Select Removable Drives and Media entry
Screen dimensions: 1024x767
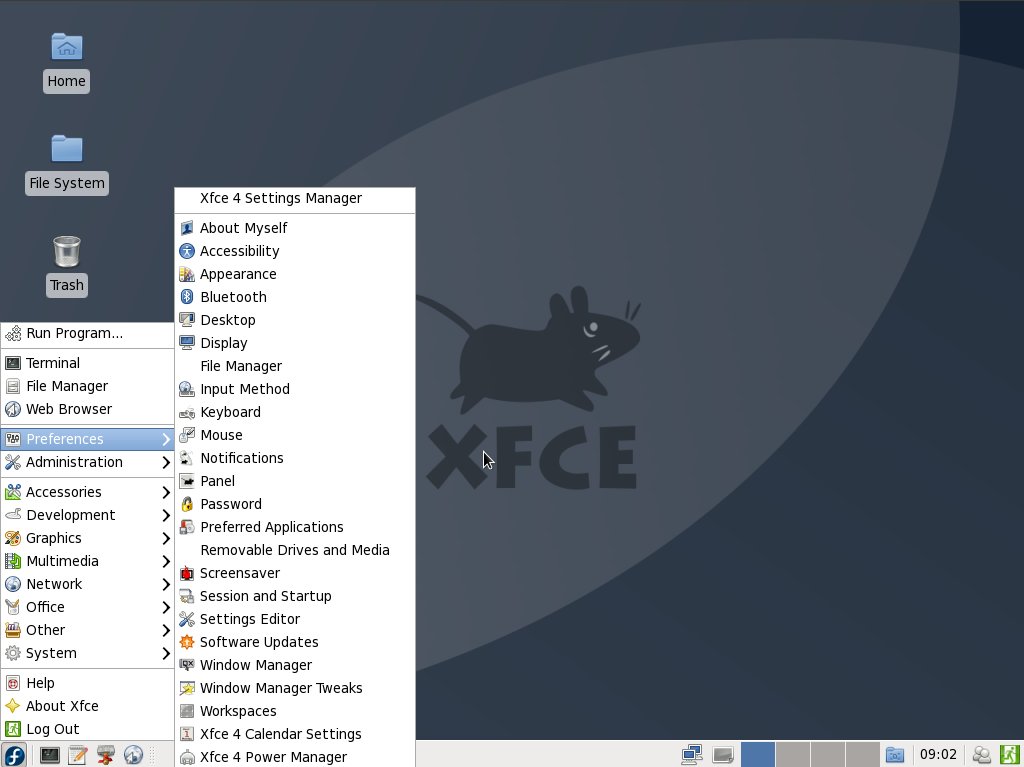point(295,550)
